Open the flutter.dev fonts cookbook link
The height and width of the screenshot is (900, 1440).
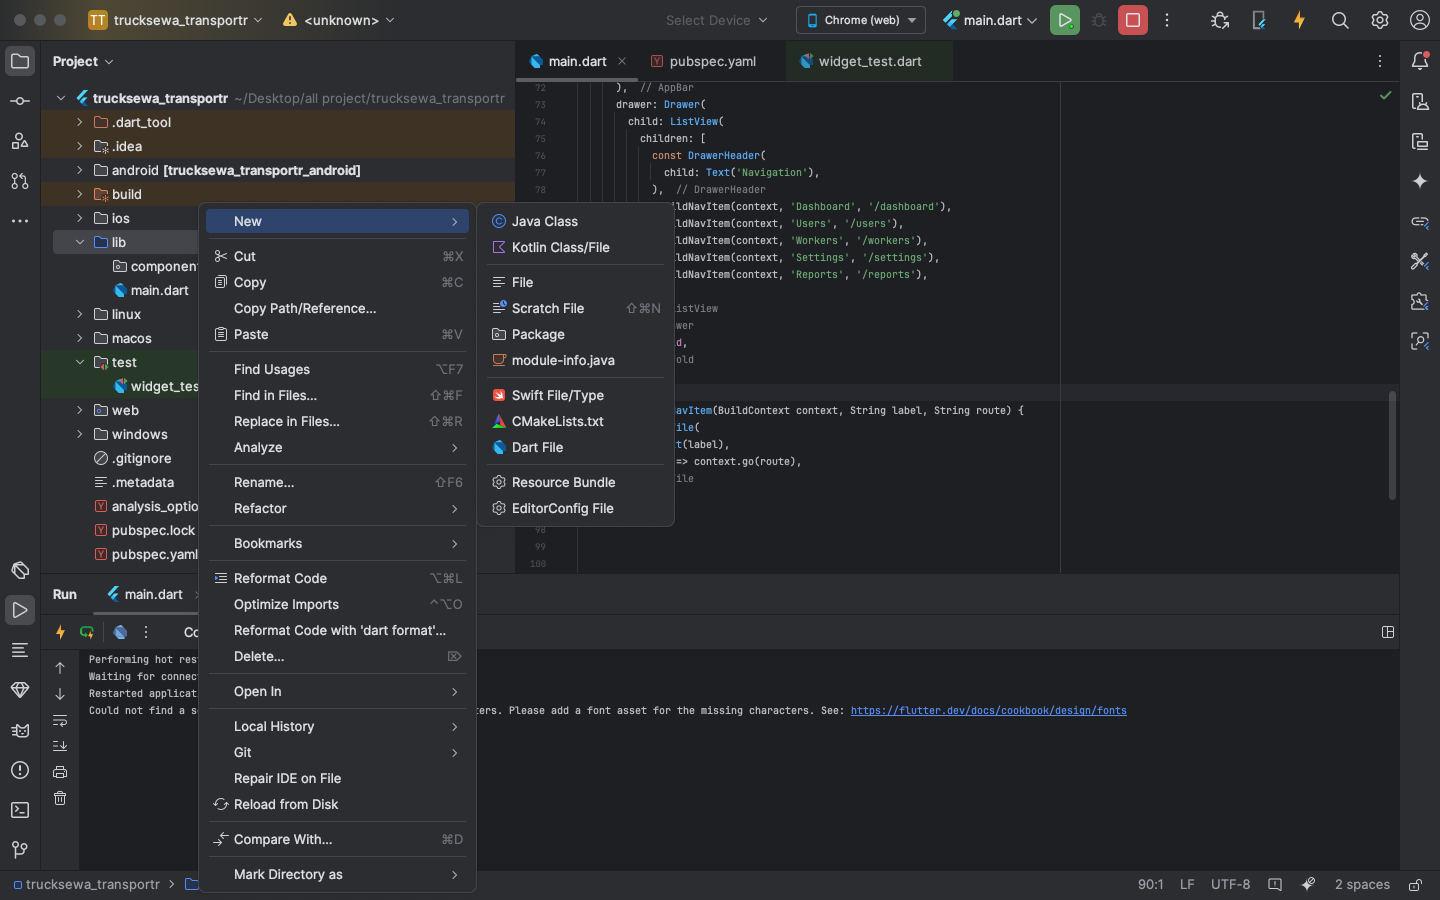point(988,711)
